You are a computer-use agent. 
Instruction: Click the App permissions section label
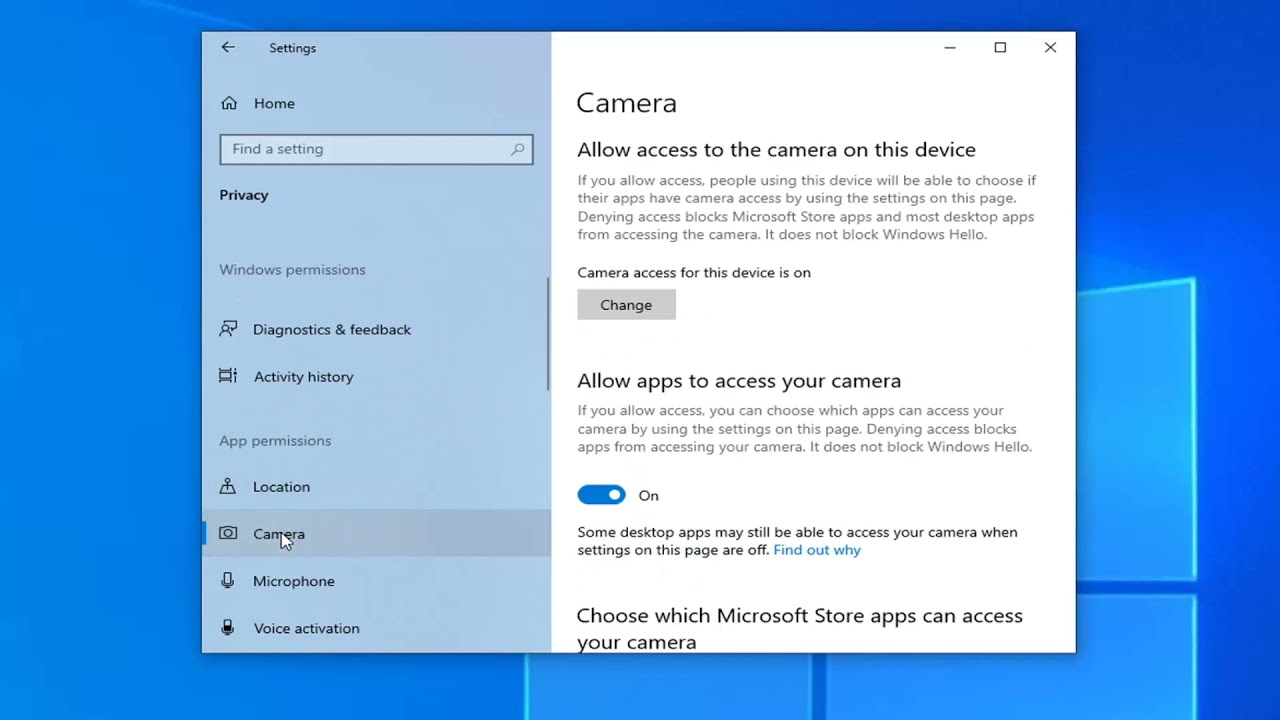click(275, 440)
